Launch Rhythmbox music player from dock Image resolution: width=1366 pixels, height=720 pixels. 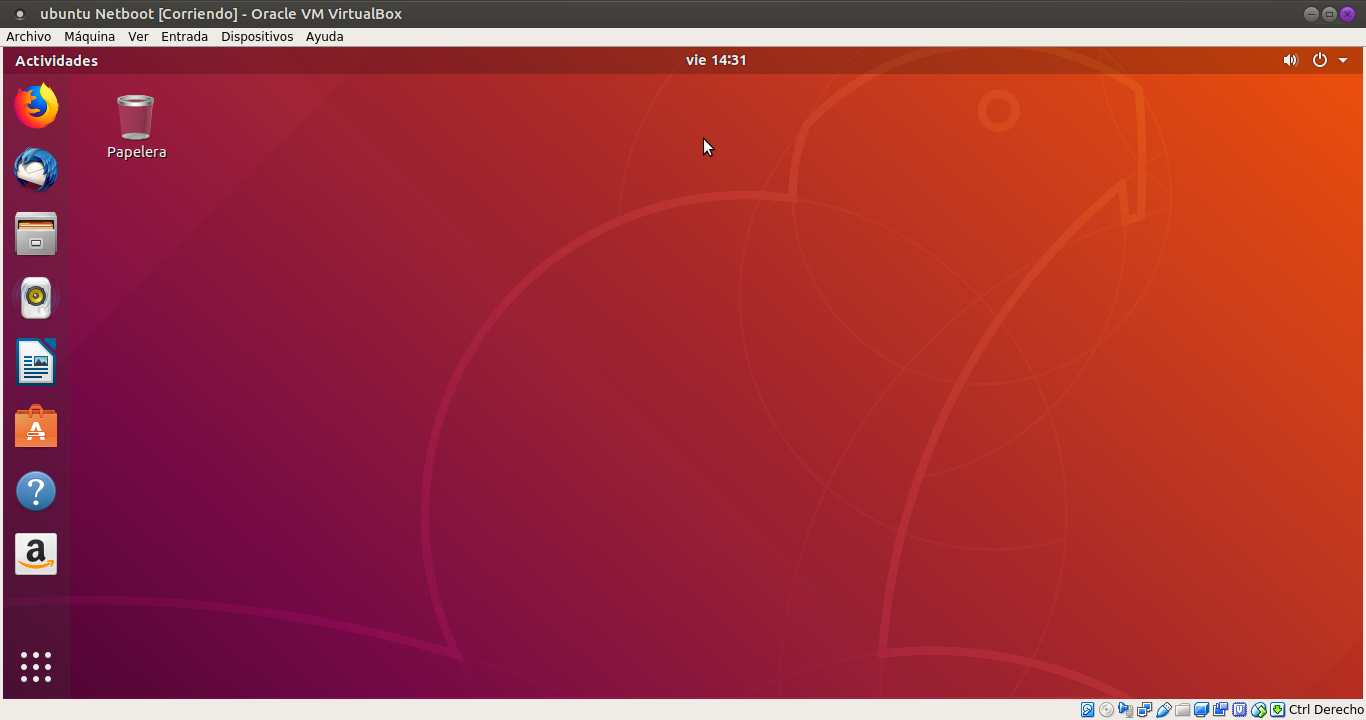[36, 298]
